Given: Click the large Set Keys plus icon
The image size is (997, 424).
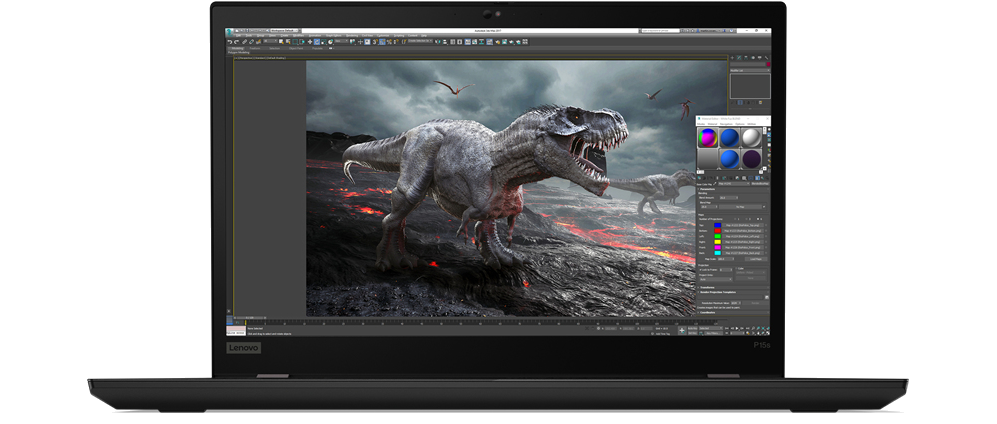Looking at the screenshot, I should (682, 329).
